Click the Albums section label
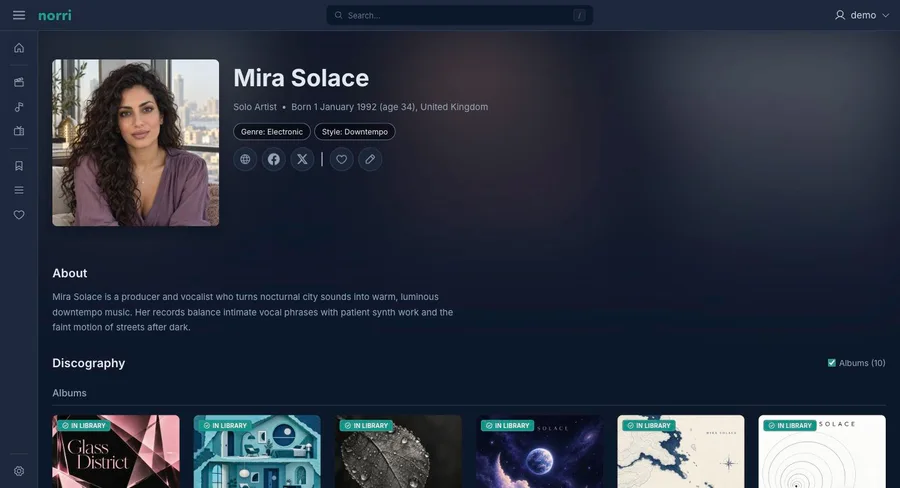This screenshot has height=488, width=900. coord(69,393)
